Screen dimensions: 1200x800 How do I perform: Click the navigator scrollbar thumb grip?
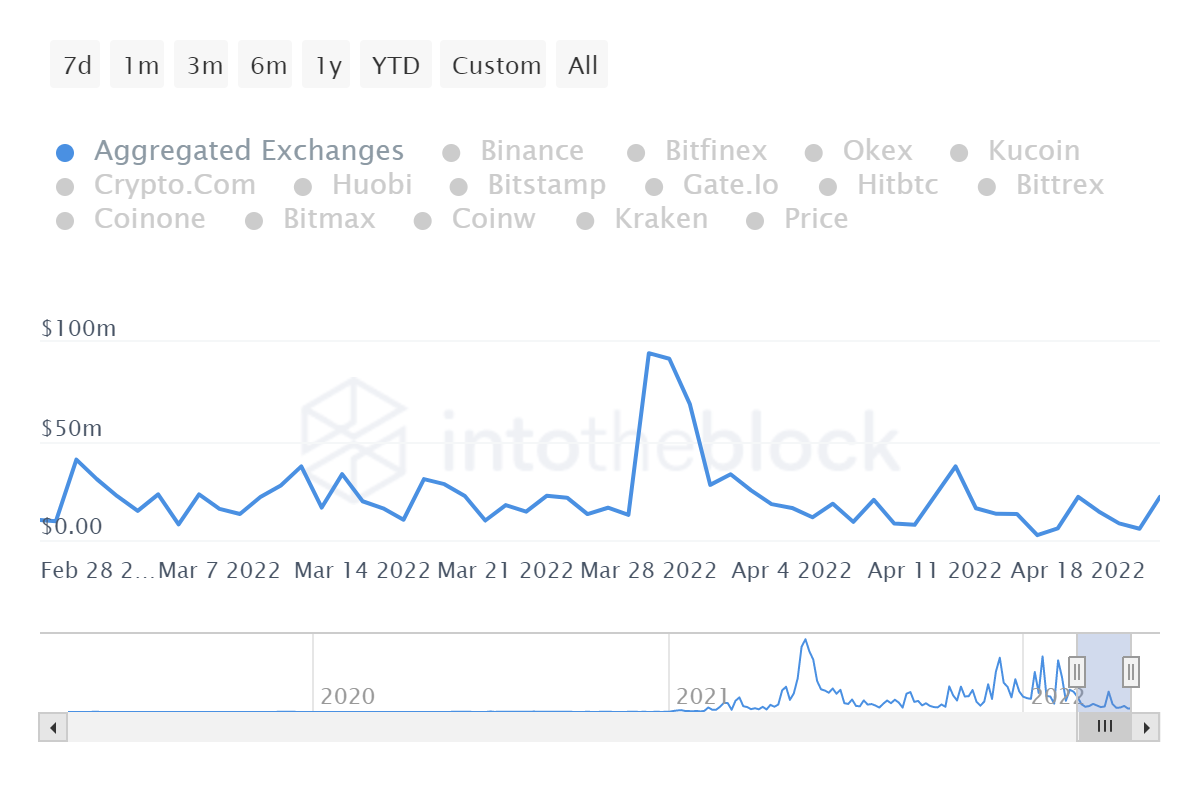coord(1104,727)
